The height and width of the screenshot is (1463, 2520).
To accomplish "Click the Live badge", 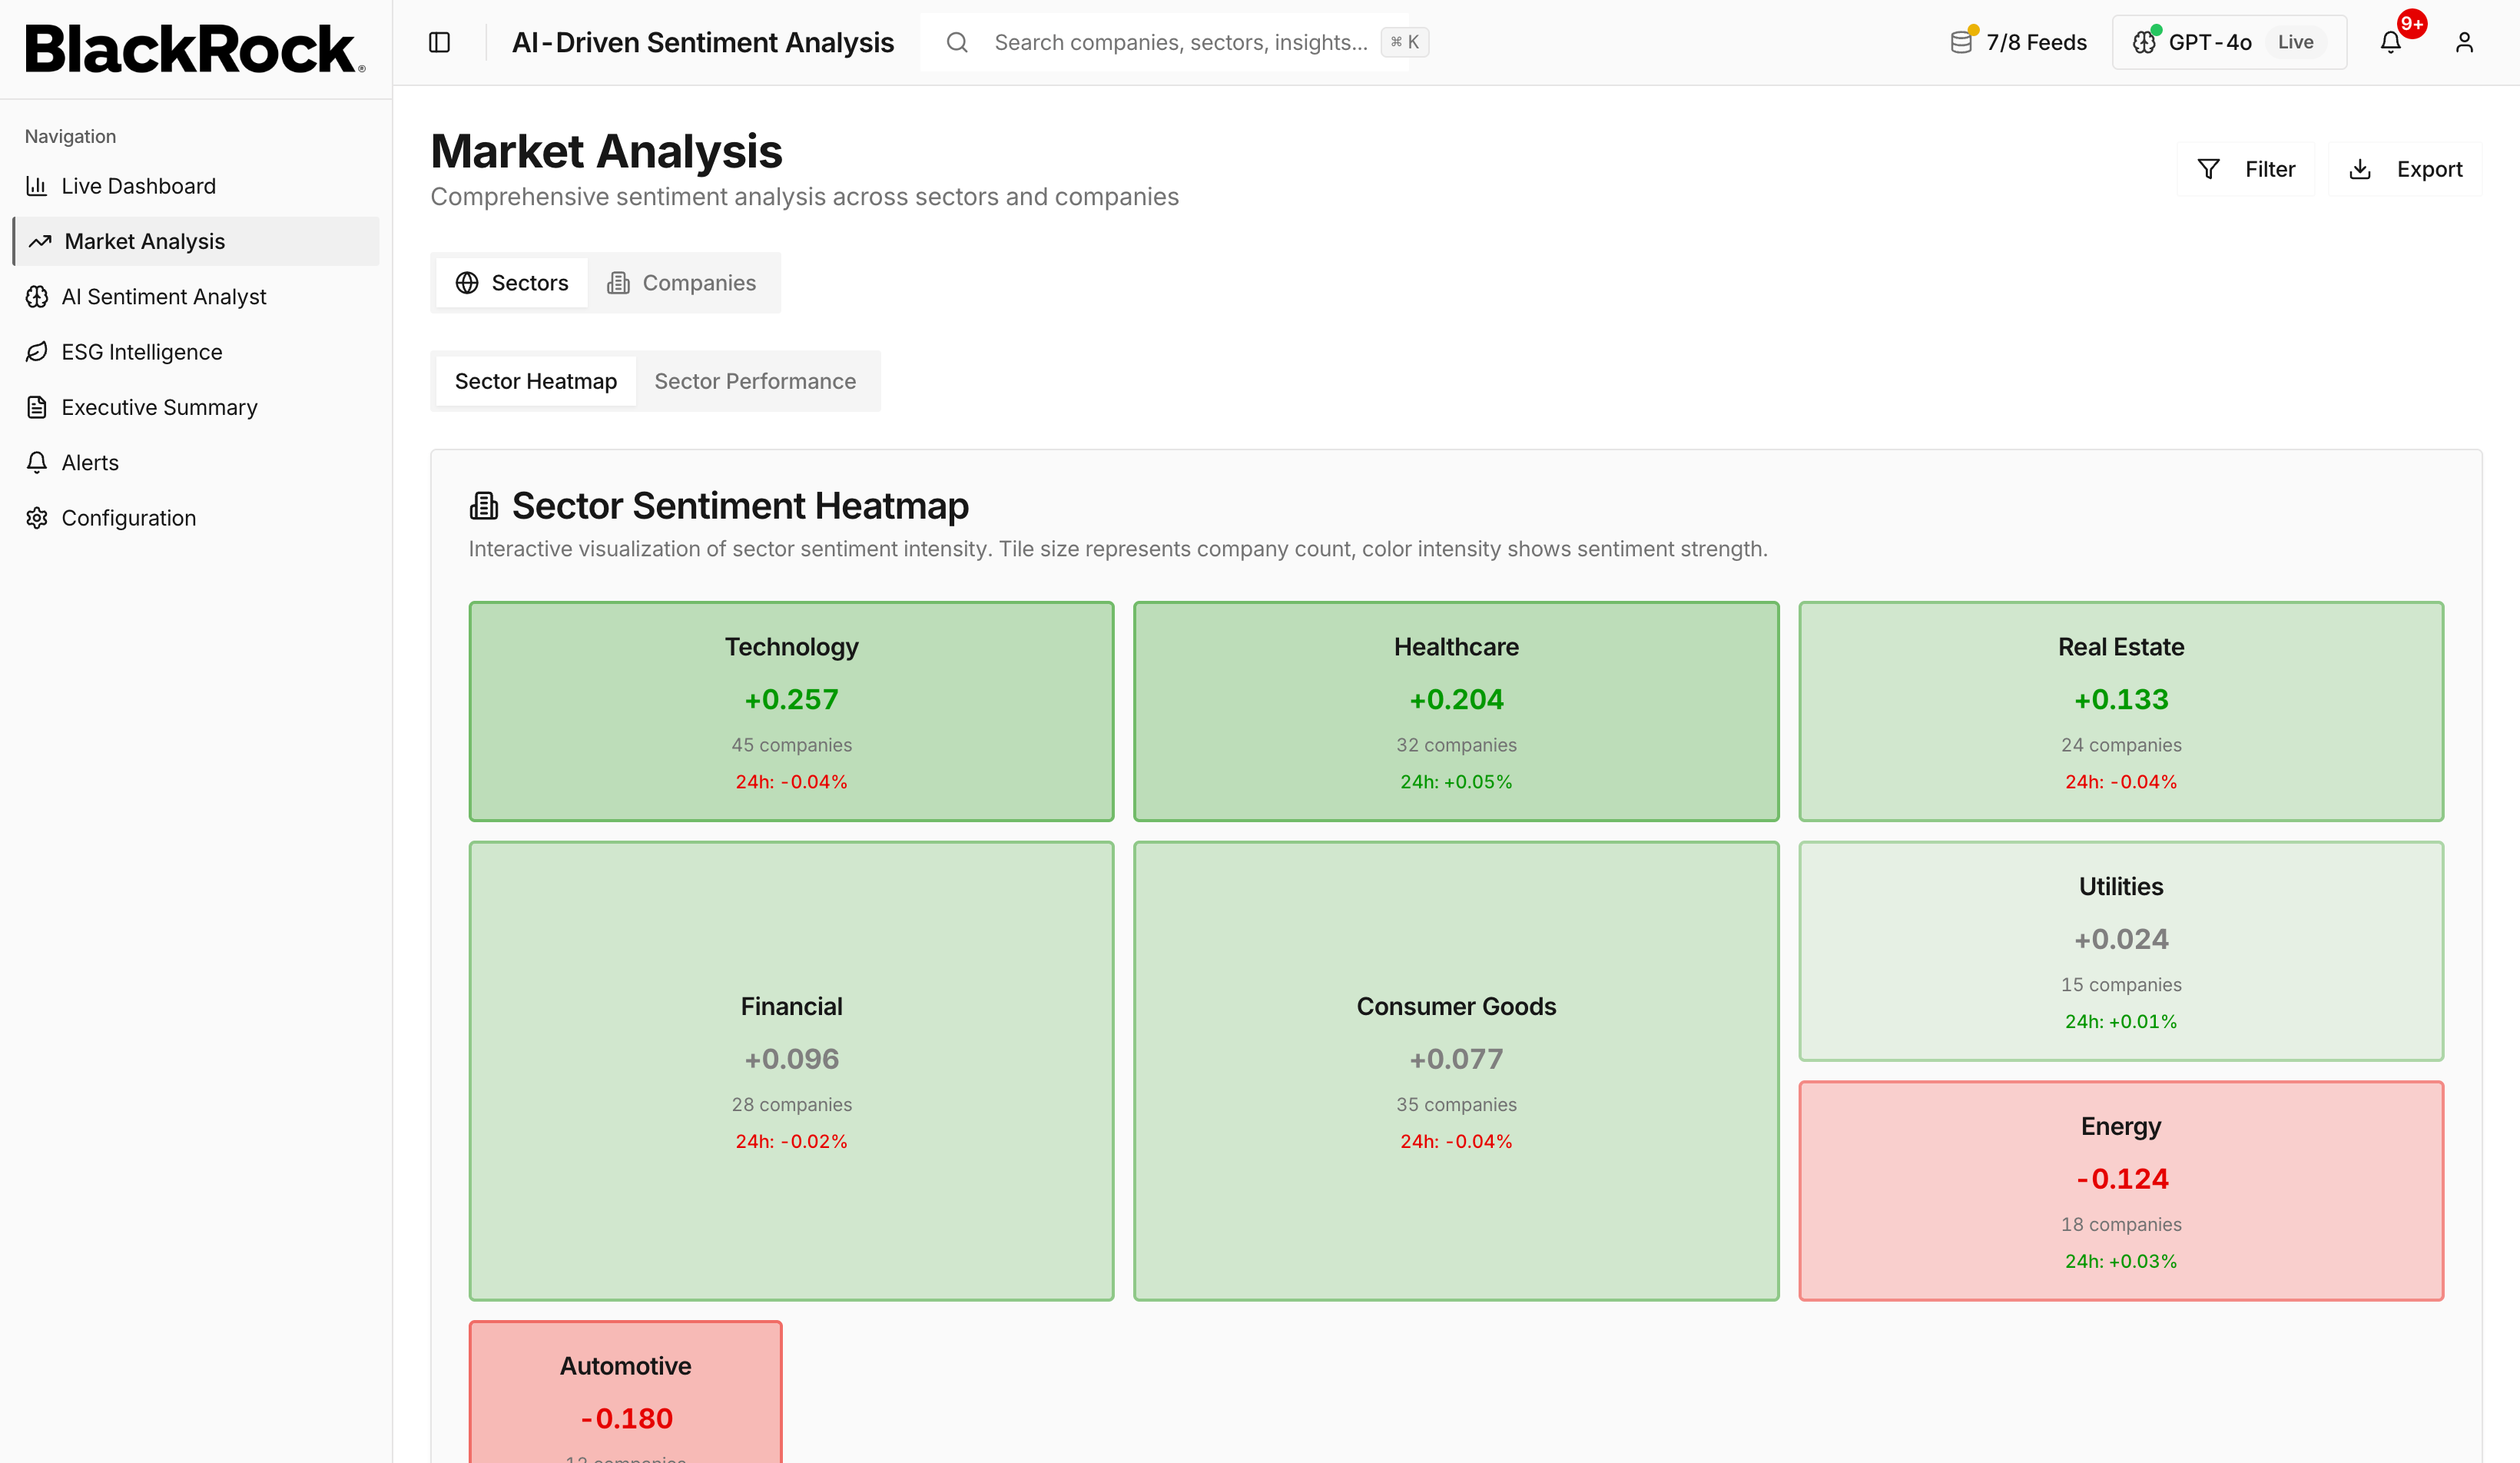I will click(x=2295, y=42).
